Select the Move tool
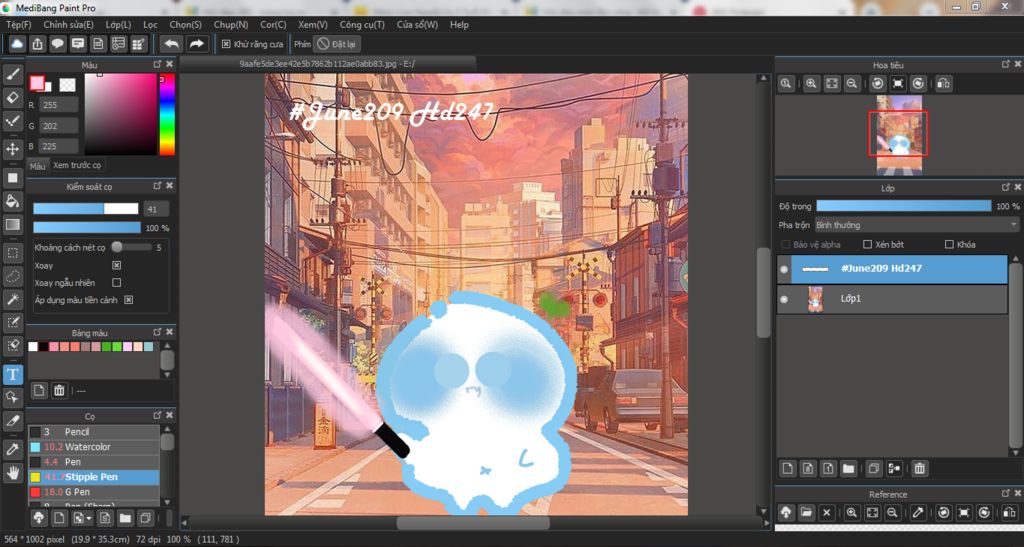The height and width of the screenshot is (547, 1024). pos(12,149)
